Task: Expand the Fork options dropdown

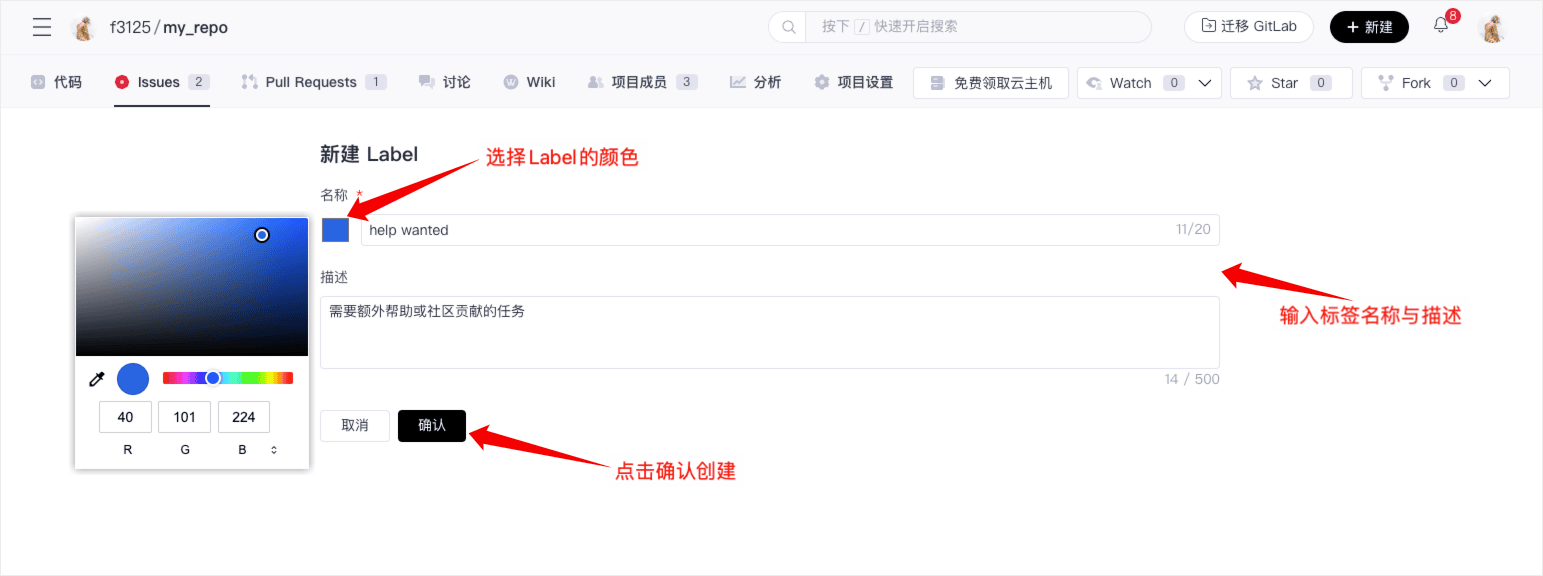Action: click(1485, 83)
